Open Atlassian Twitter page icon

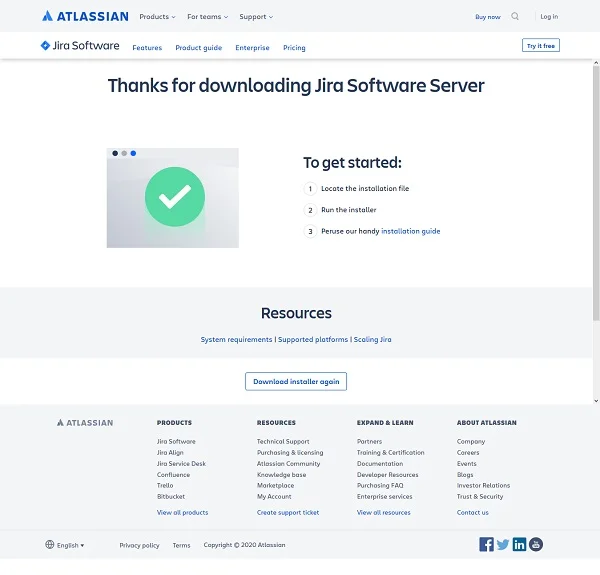[x=503, y=544]
